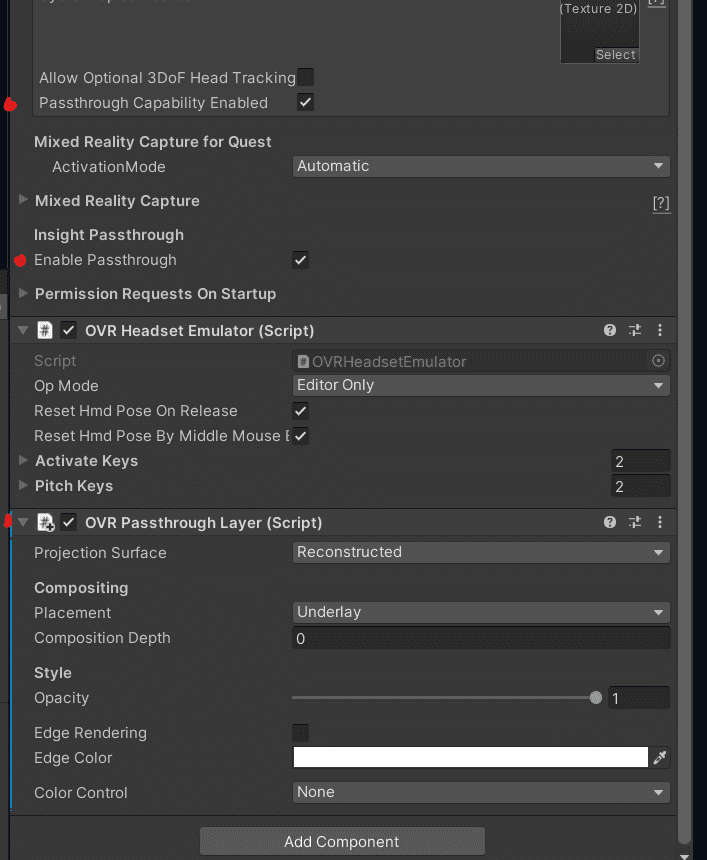Open the Edge Color white swatch
Image resolution: width=707 pixels, height=860 pixels.
tap(471, 757)
